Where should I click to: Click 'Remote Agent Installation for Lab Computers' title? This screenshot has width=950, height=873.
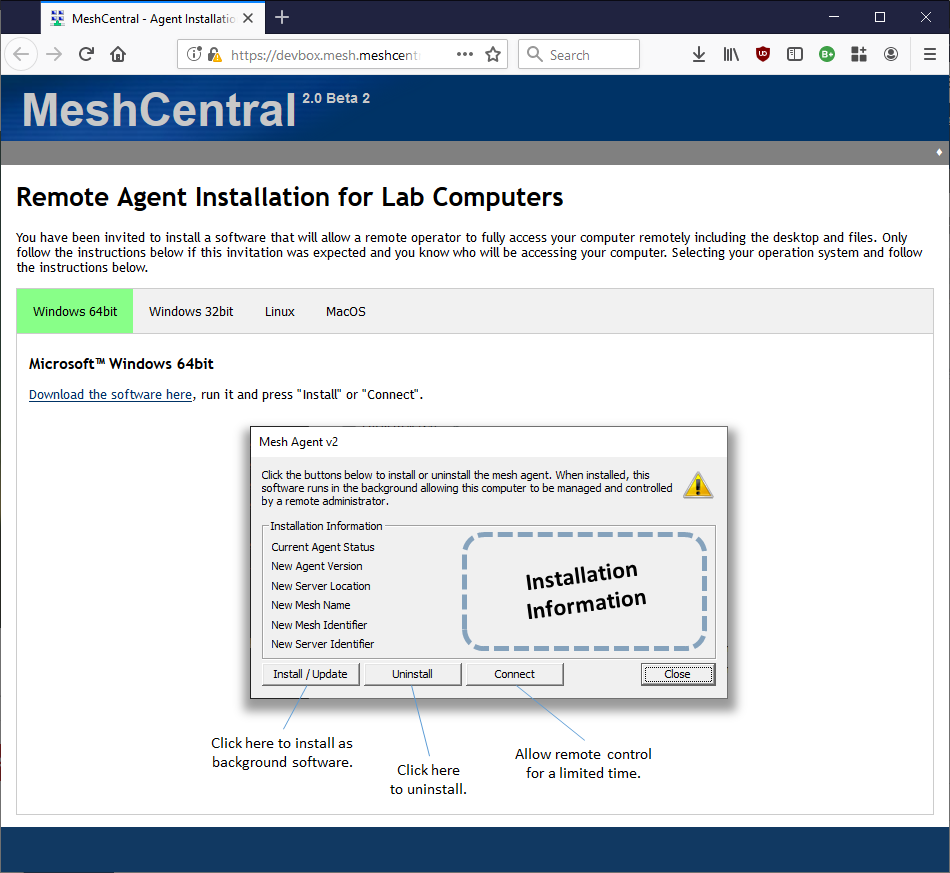pyautogui.click(x=290, y=198)
